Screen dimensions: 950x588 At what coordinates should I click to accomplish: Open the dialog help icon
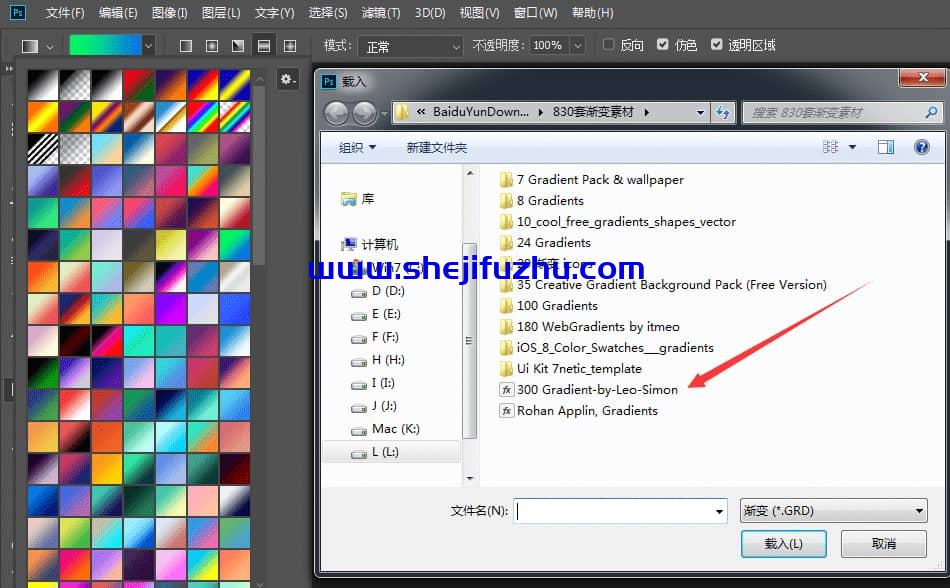click(922, 147)
